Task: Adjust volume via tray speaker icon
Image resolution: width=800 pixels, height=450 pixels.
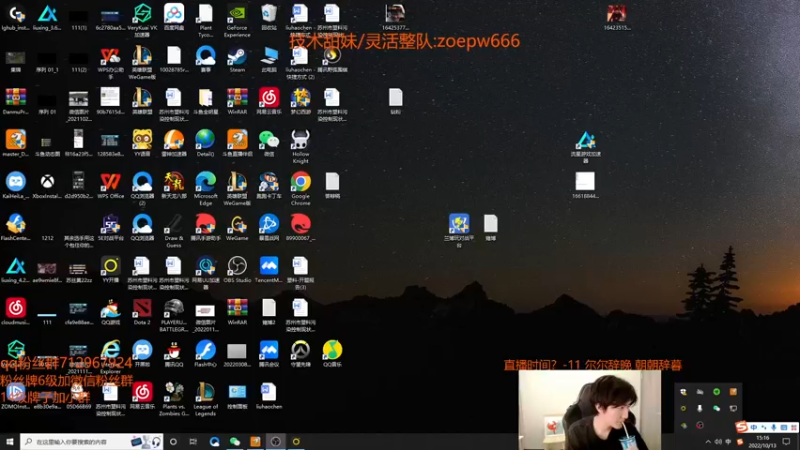Action: point(718,442)
